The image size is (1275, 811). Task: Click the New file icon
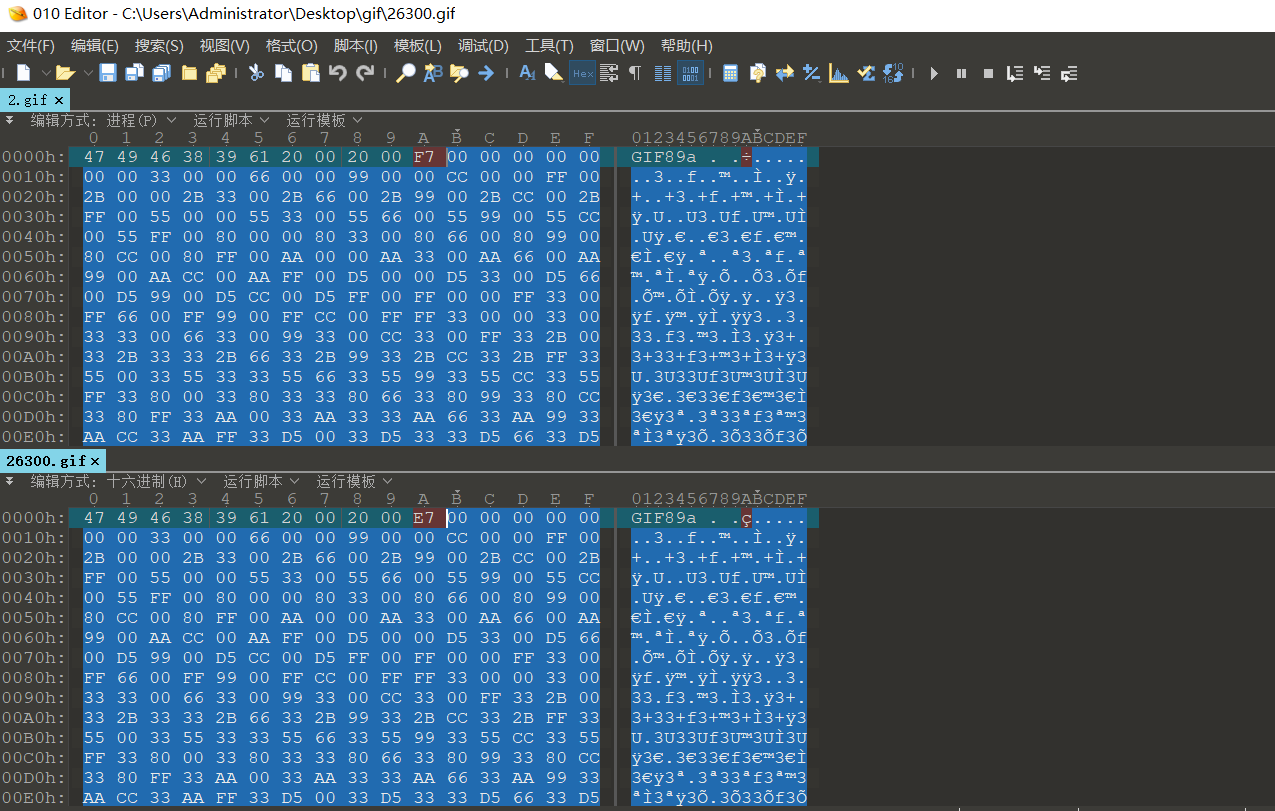23,73
